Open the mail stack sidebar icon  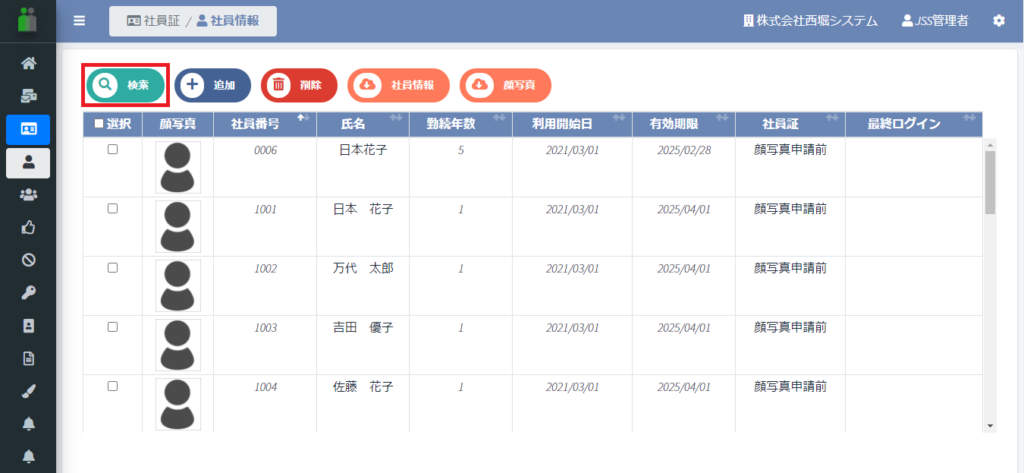pyautogui.click(x=28, y=97)
